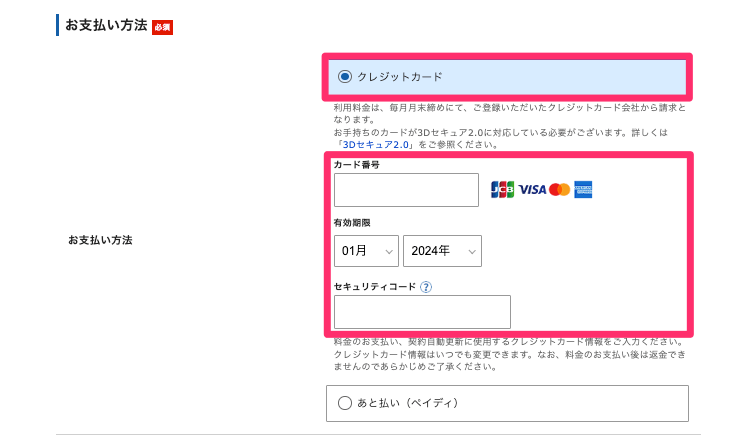
Task: Open the 2024年 expiry year dropdown
Action: tap(442, 251)
